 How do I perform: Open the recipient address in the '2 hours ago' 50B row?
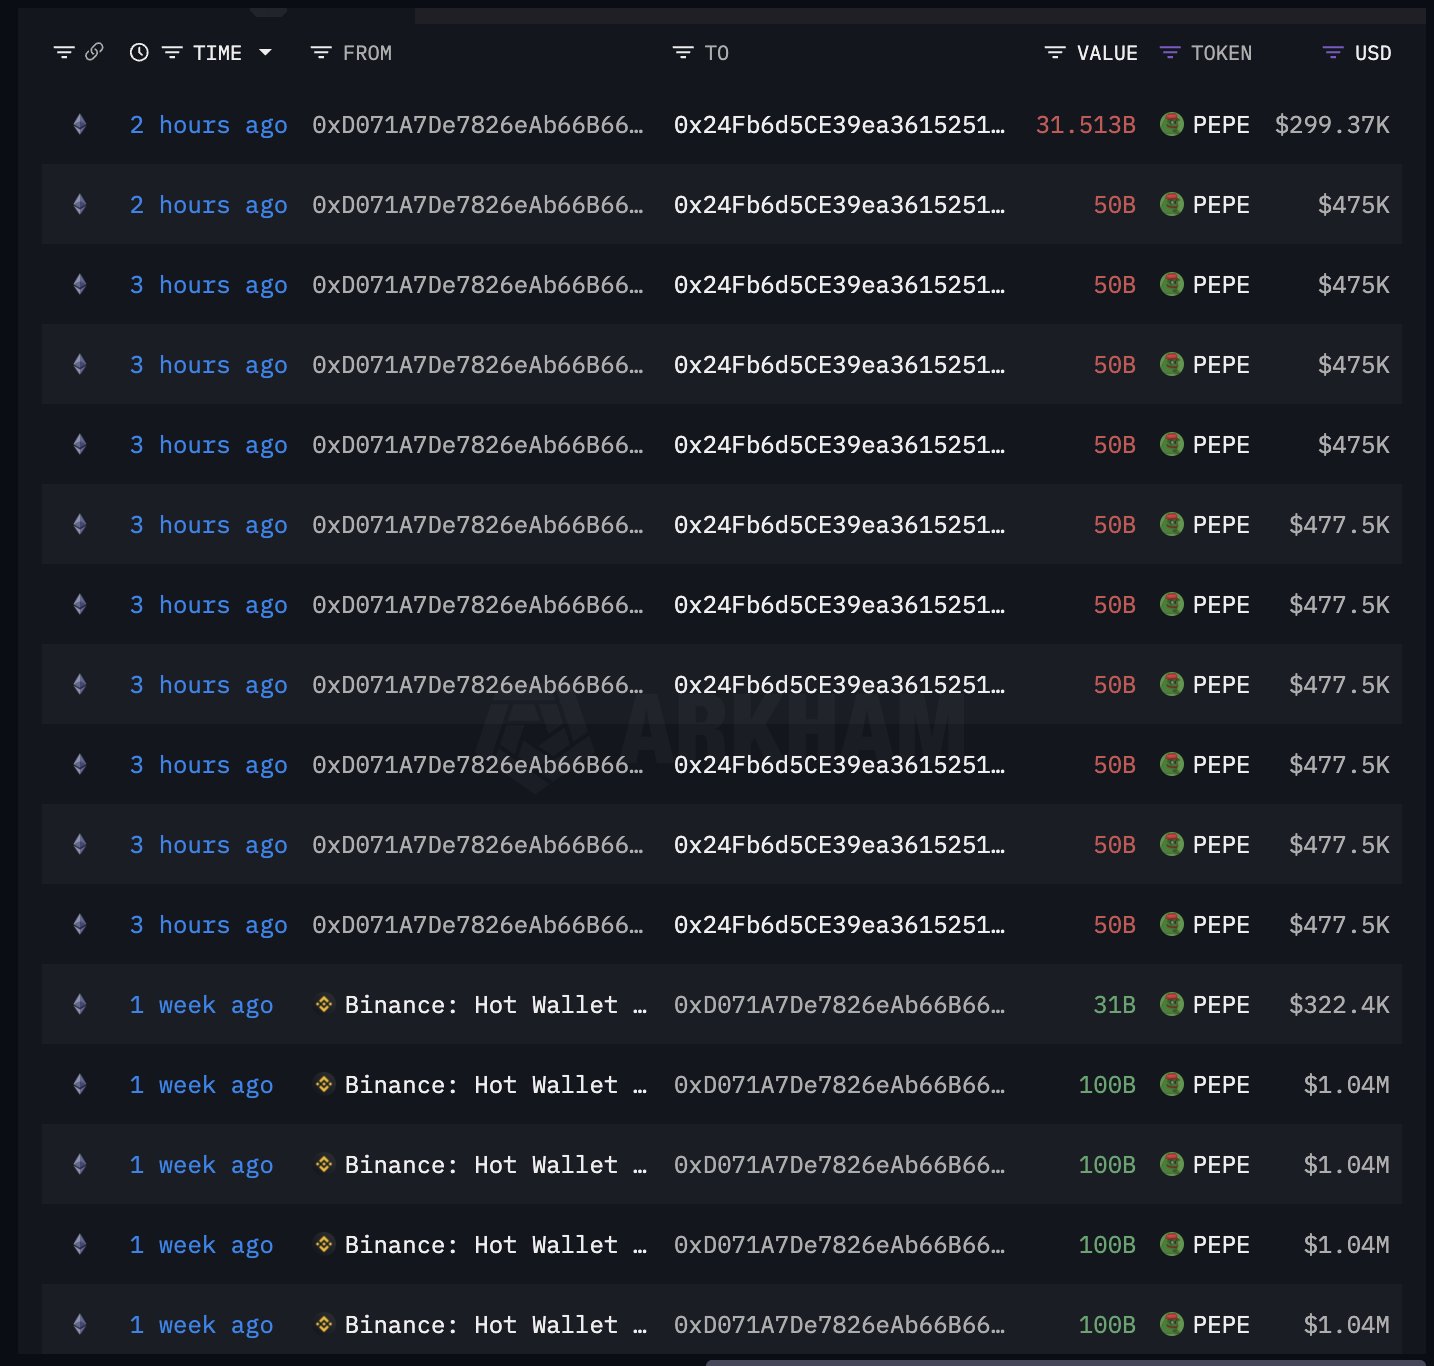coord(840,205)
